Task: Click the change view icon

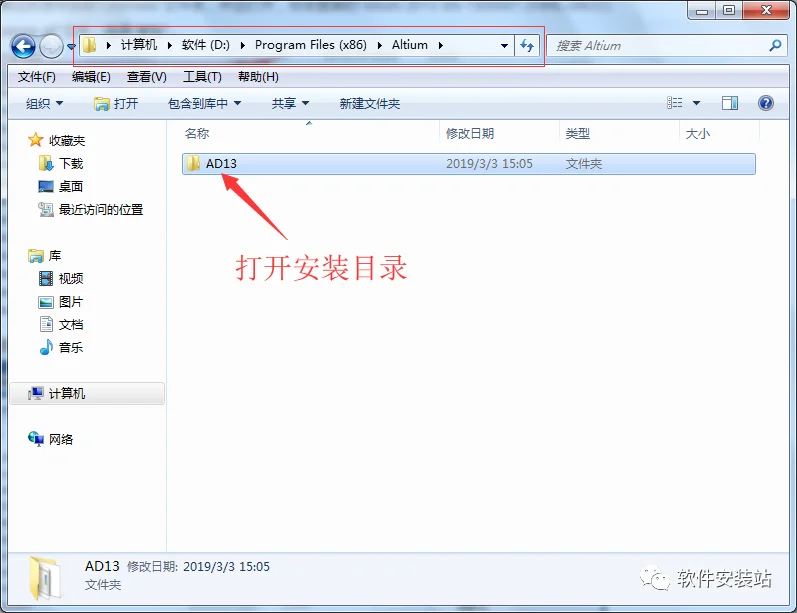Action: click(x=675, y=103)
